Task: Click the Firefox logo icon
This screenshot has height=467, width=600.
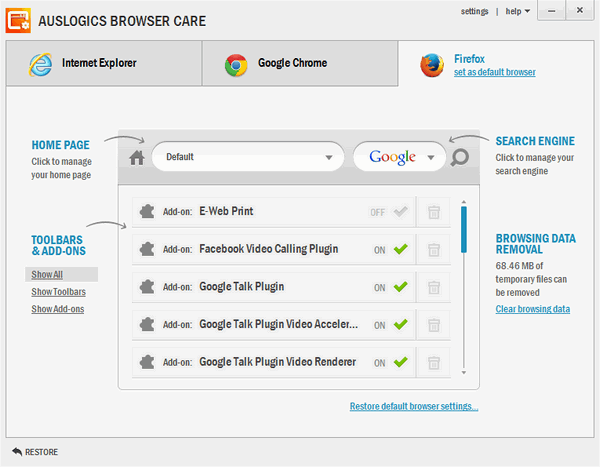Action: 432,65
